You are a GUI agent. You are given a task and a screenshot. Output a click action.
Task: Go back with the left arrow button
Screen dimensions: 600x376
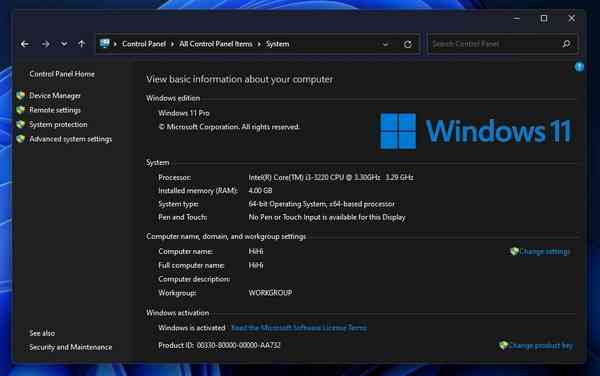click(x=25, y=44)
